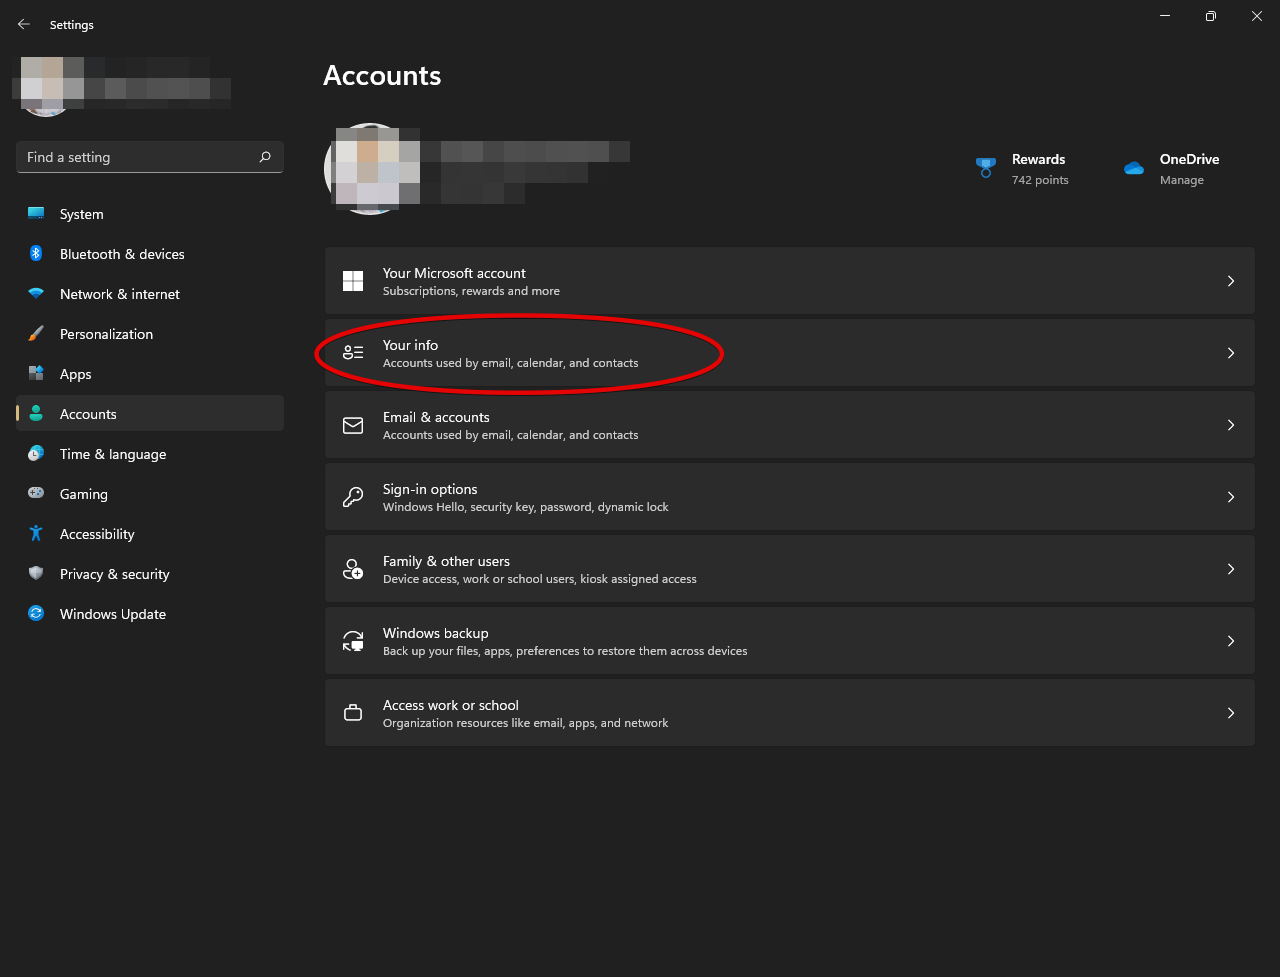Open Your info settings
The image size is (1280, 977).
790,353
